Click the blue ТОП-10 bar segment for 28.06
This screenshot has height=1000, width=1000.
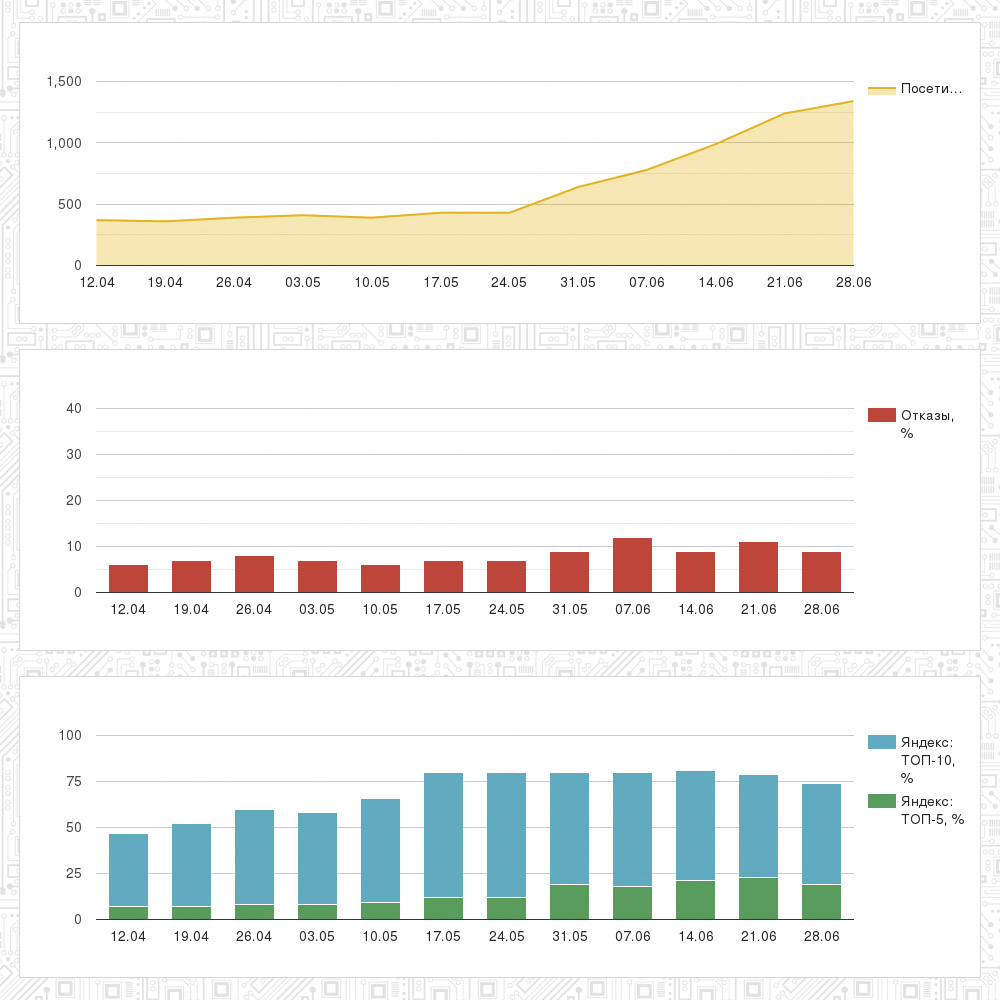821,834
